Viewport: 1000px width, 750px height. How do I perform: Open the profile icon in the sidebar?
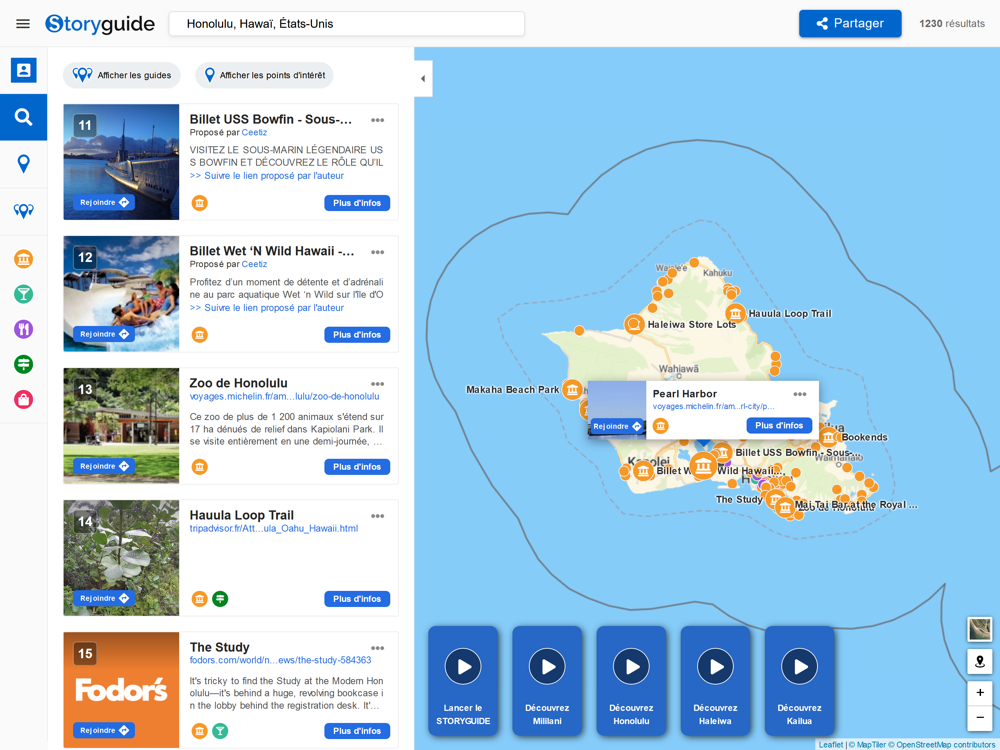24,70
